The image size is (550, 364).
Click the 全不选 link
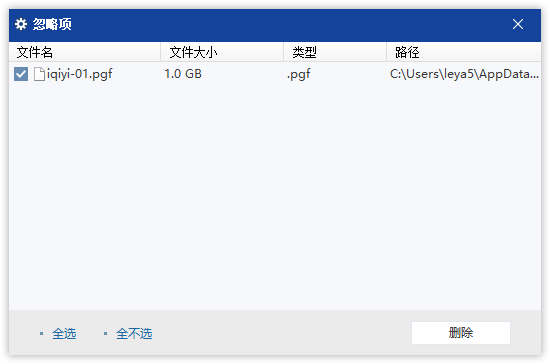[134, 333]
